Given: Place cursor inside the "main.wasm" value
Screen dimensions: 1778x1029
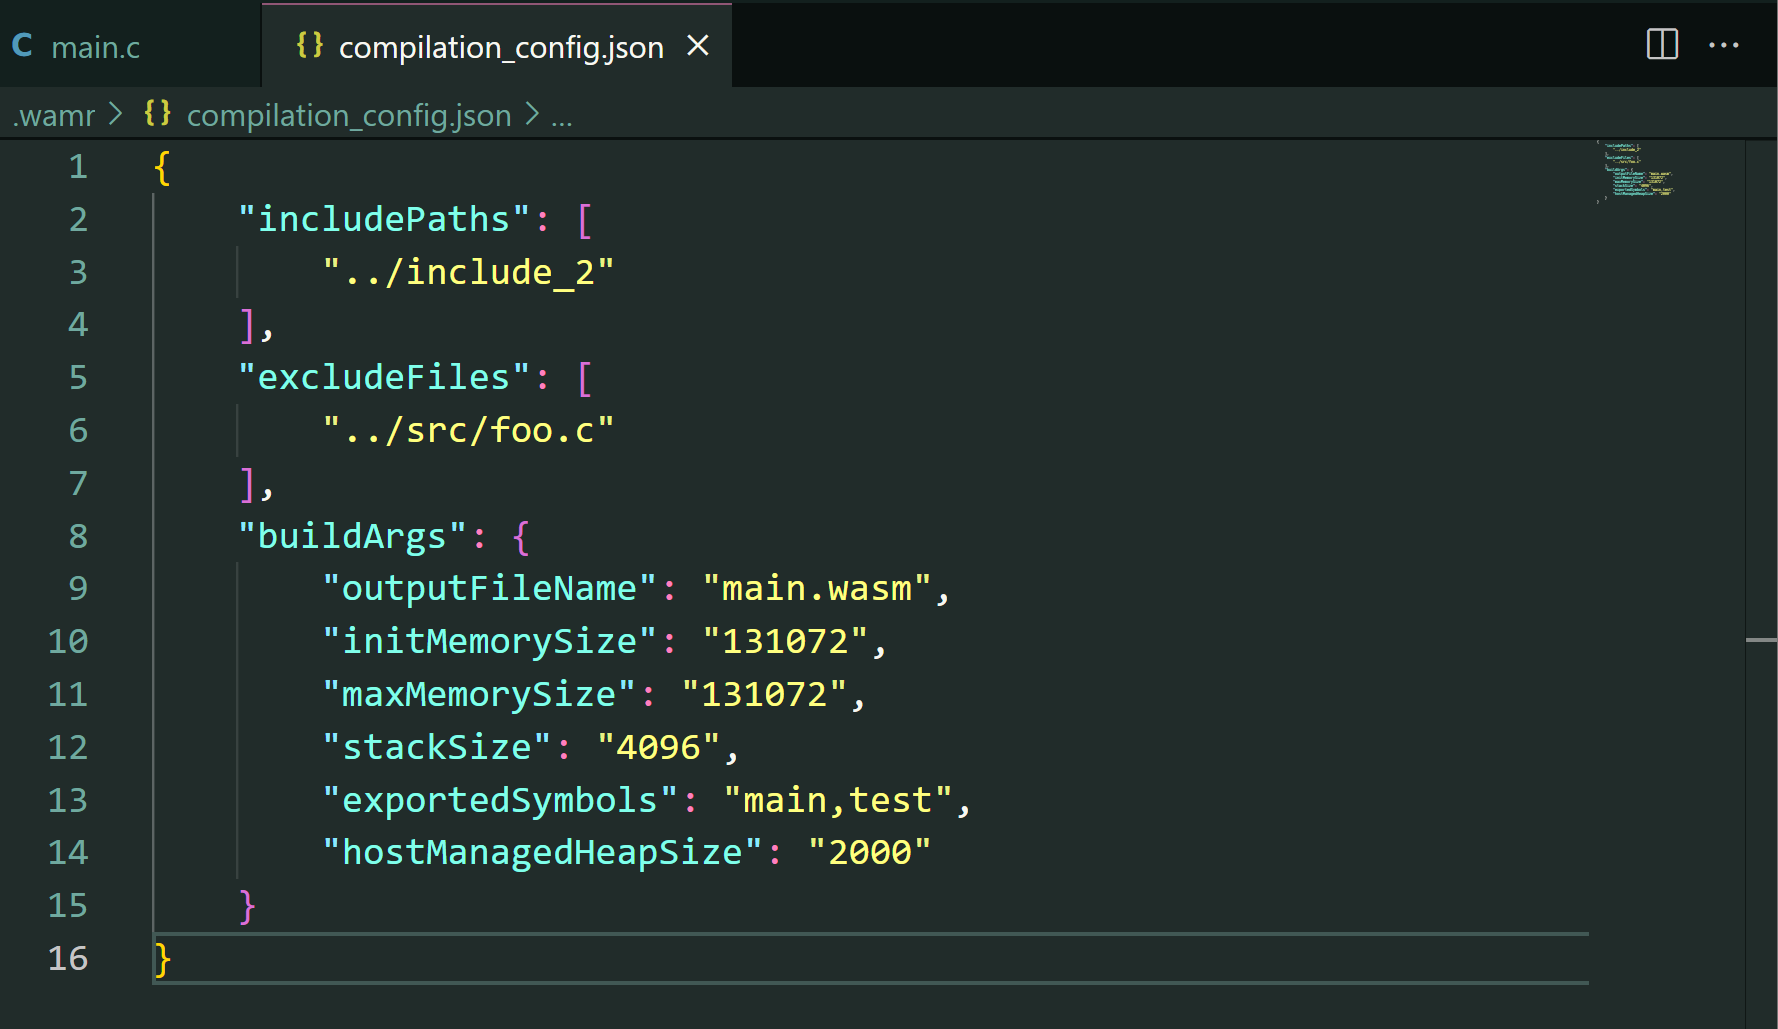Looking at the screenshot, I should coord(820,588).
